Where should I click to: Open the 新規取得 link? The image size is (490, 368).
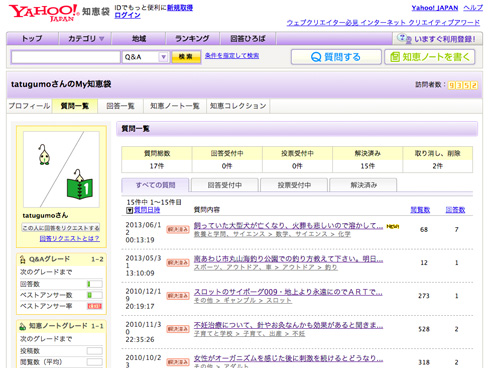(x=180, y=8)
